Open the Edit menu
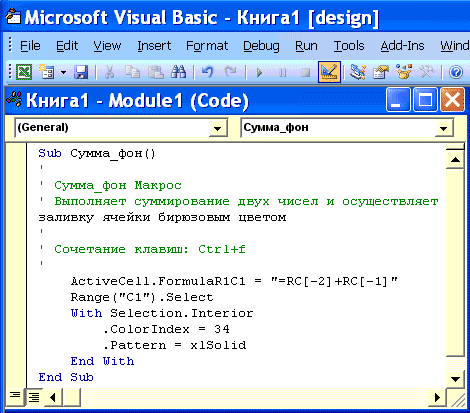The height and width of the screenshot is (413, 470). (67, 46)
